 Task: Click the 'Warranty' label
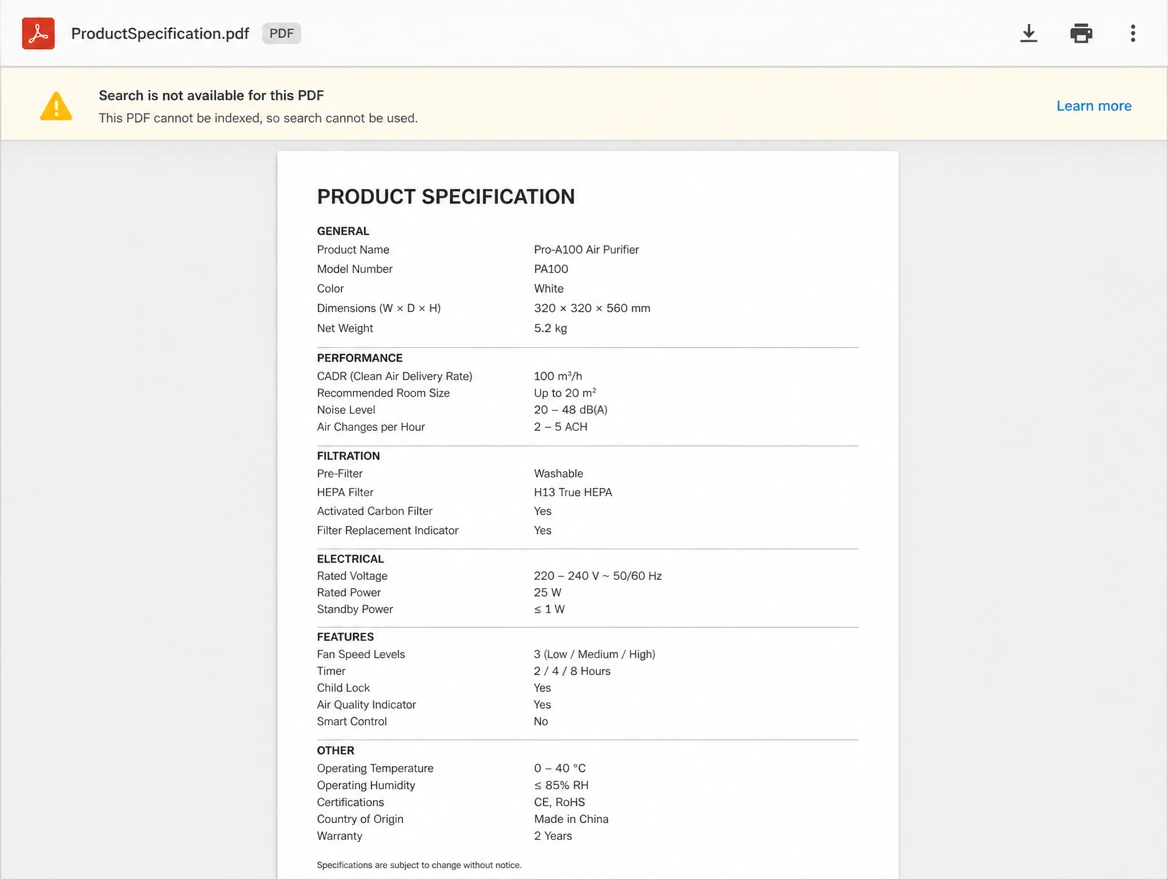coord(339,836)
